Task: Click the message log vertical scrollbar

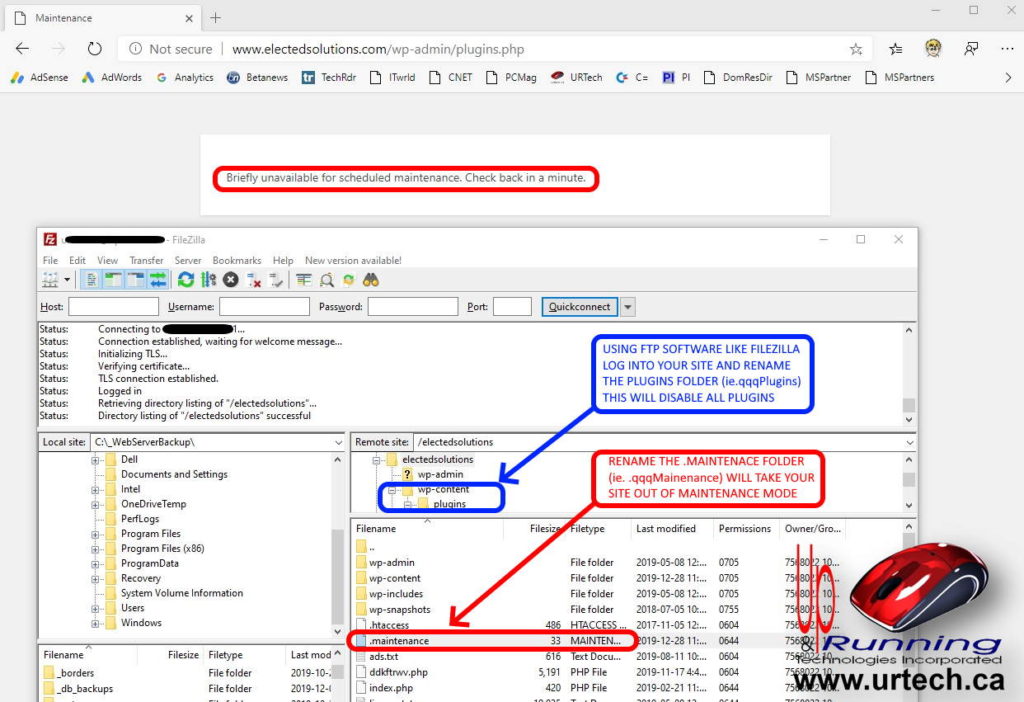Action: pyautogui.click(x=908, y=370)
